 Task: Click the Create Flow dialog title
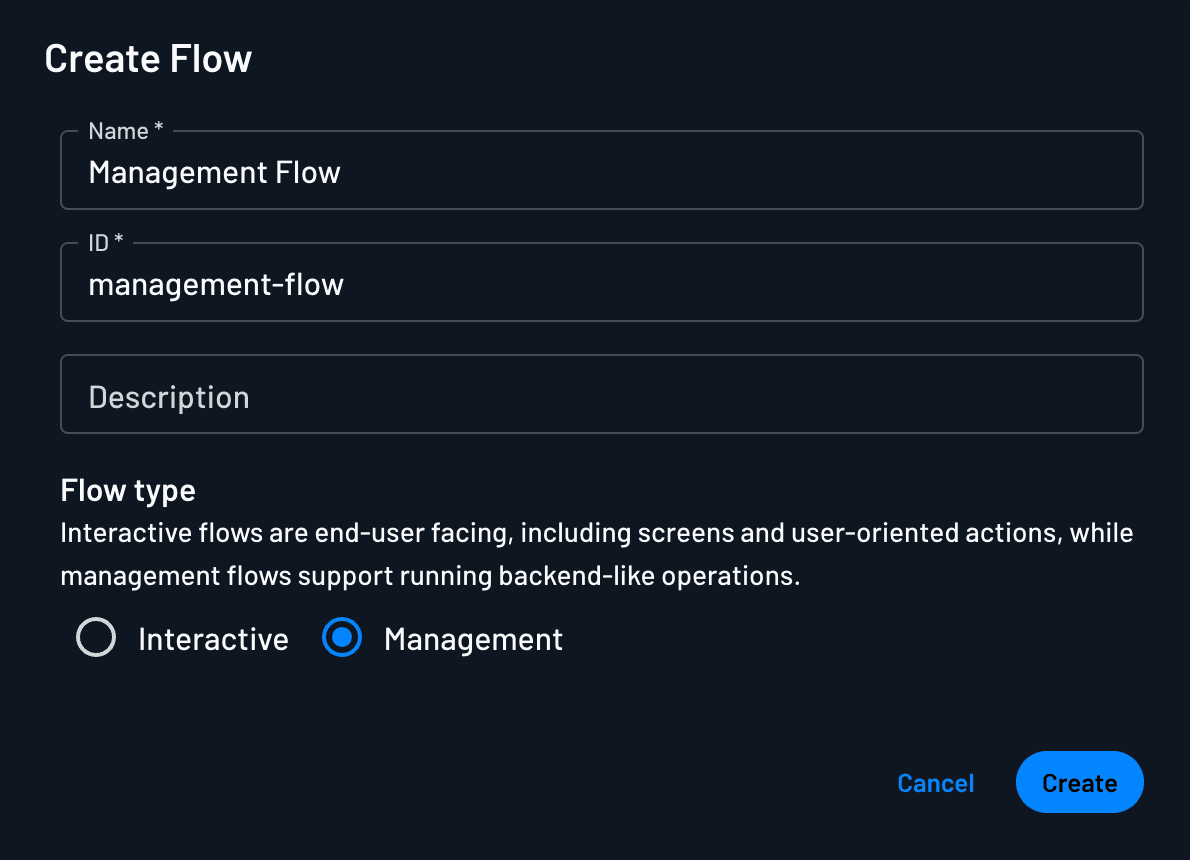[148, 58]
